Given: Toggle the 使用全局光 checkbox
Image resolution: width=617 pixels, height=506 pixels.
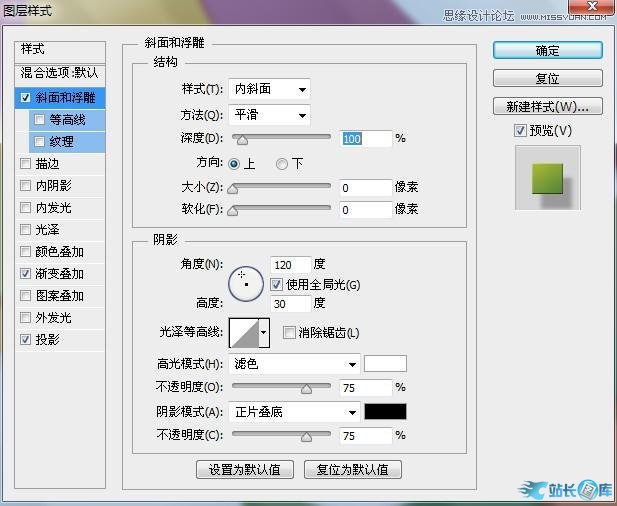Looking at the screenshot, I should [277, 285].
